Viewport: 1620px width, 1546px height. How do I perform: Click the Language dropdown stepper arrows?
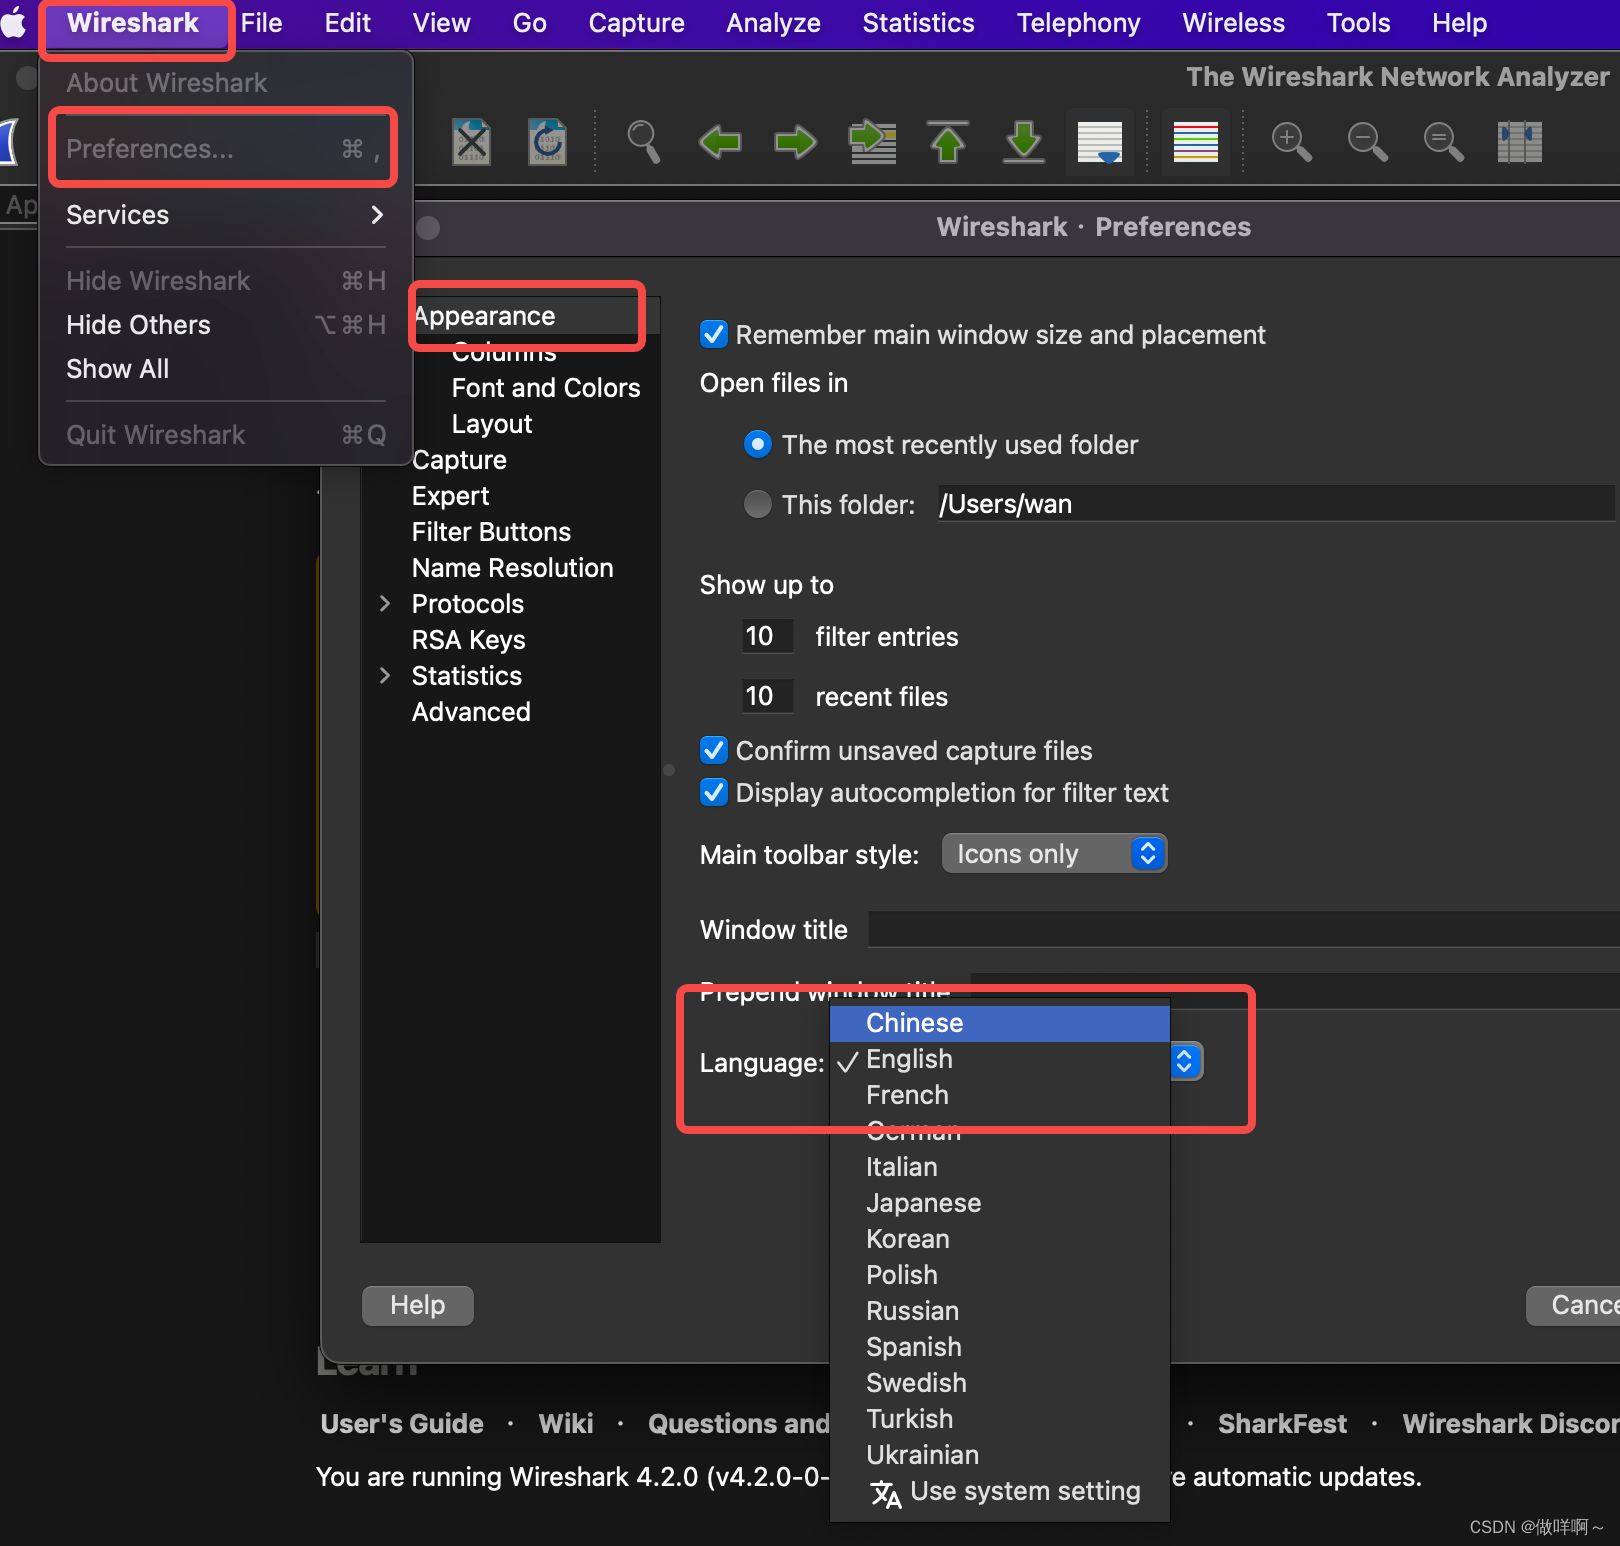click(1186, 1061)
